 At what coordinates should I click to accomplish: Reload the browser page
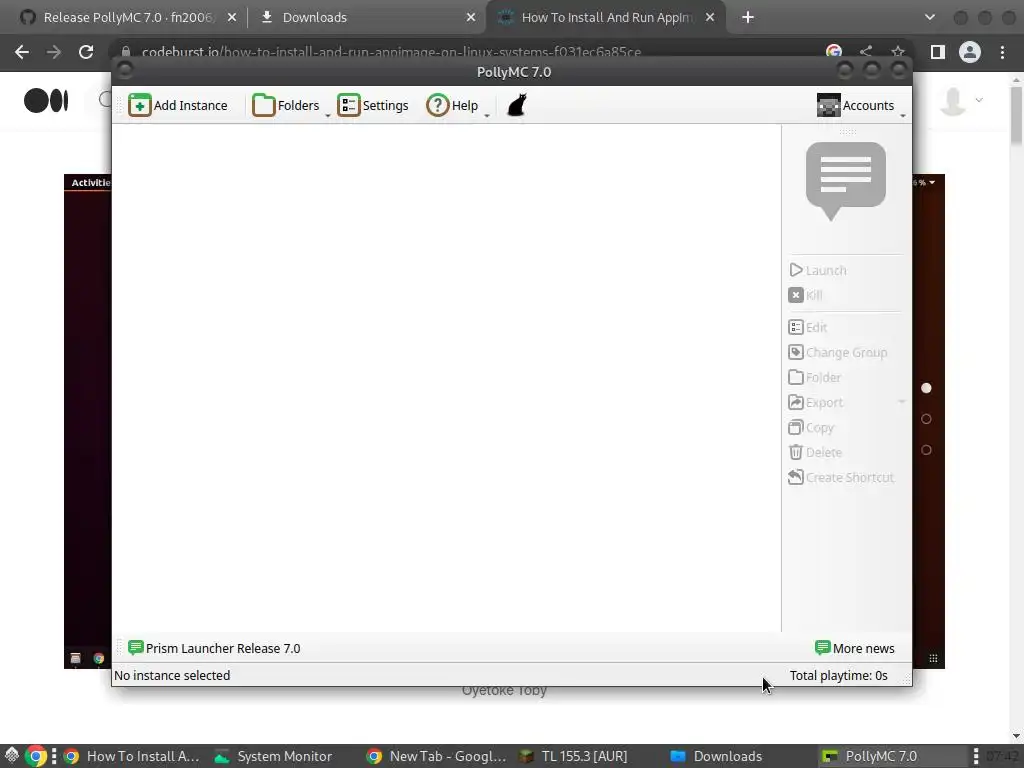(x=86, y=52)
